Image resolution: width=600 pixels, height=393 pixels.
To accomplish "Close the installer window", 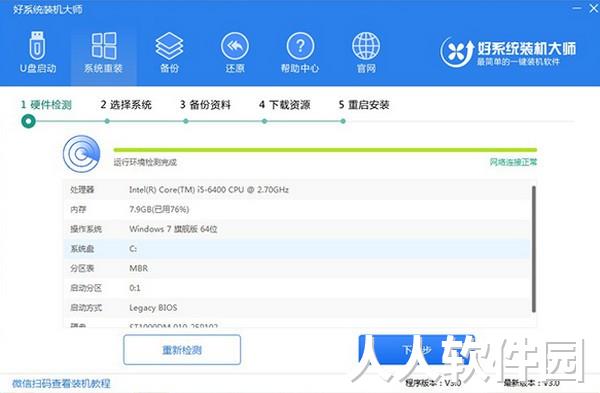I will (x=594, y=8).
